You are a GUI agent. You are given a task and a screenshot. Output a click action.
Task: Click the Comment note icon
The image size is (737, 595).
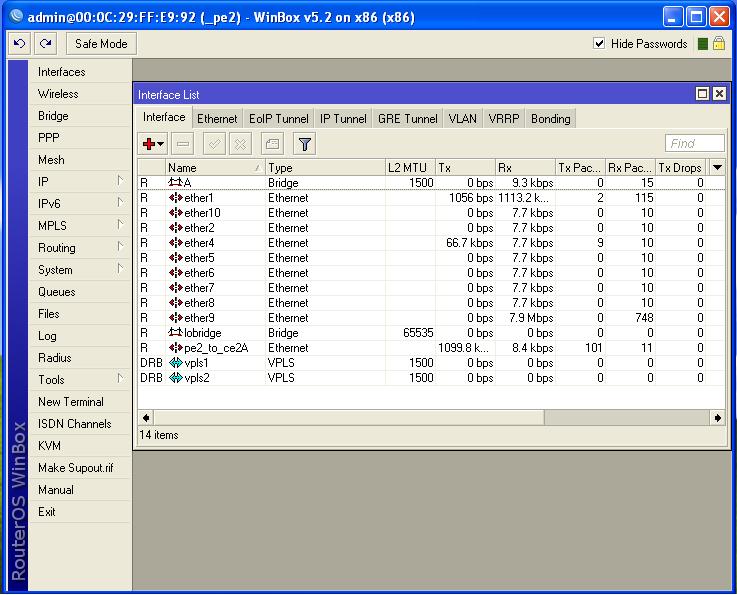(x=273, y=144)
